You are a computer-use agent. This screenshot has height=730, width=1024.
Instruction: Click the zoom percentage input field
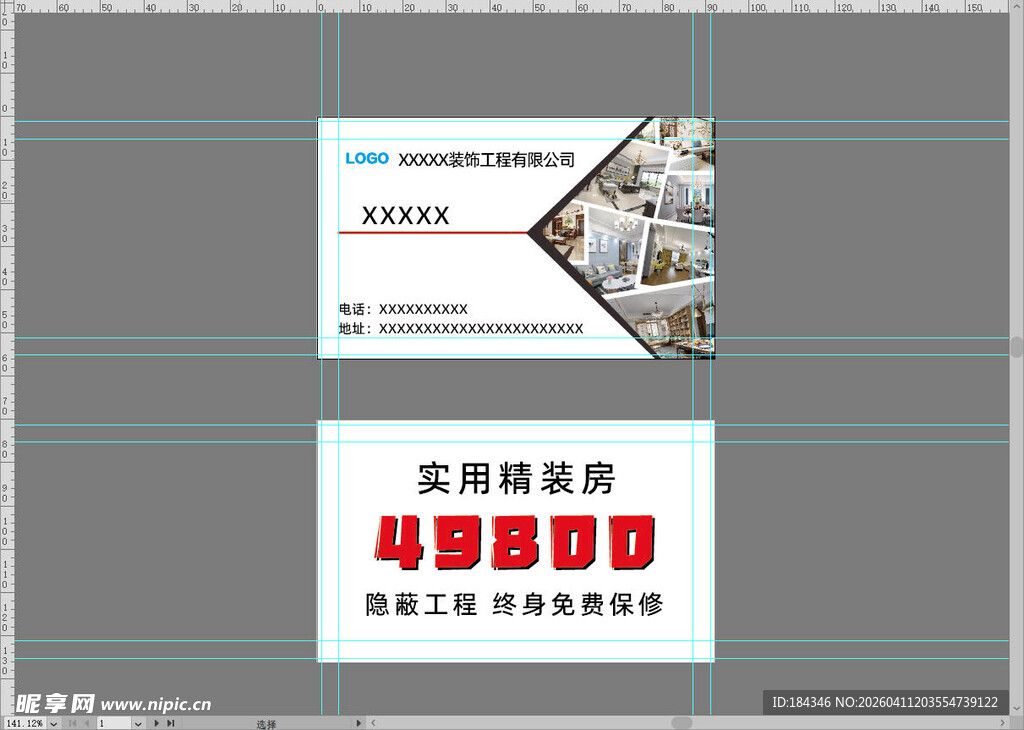(x=25, y=723)
